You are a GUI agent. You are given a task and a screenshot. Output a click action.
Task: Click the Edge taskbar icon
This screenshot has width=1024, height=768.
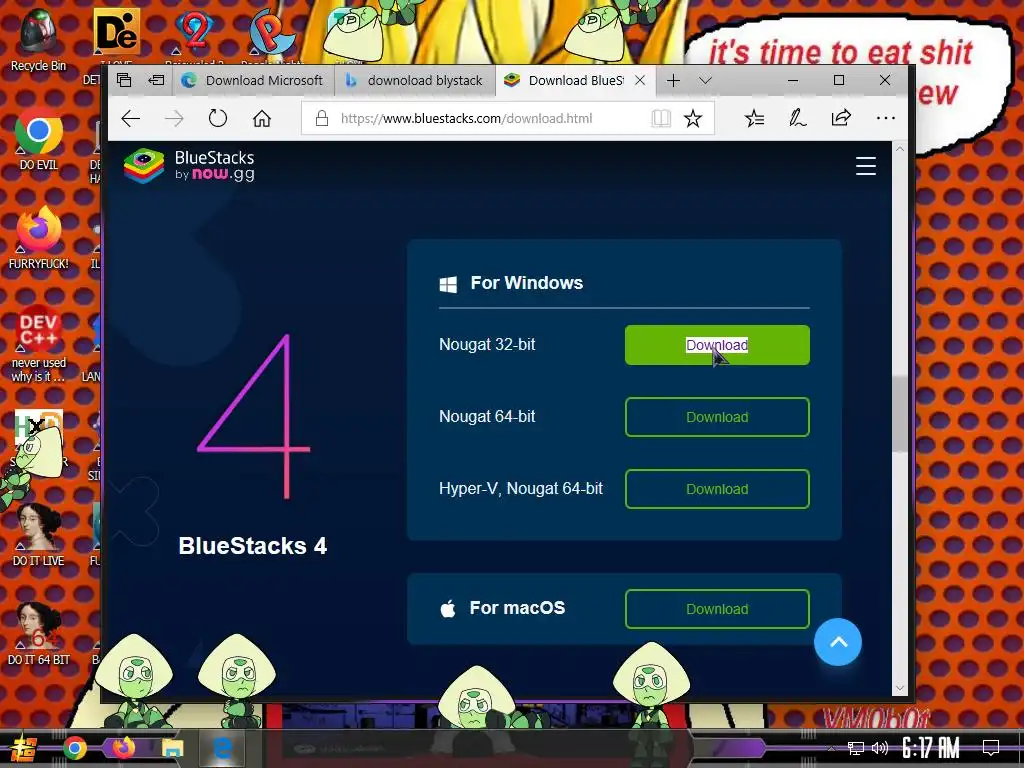pyautogui.click(x=222, y=748)
